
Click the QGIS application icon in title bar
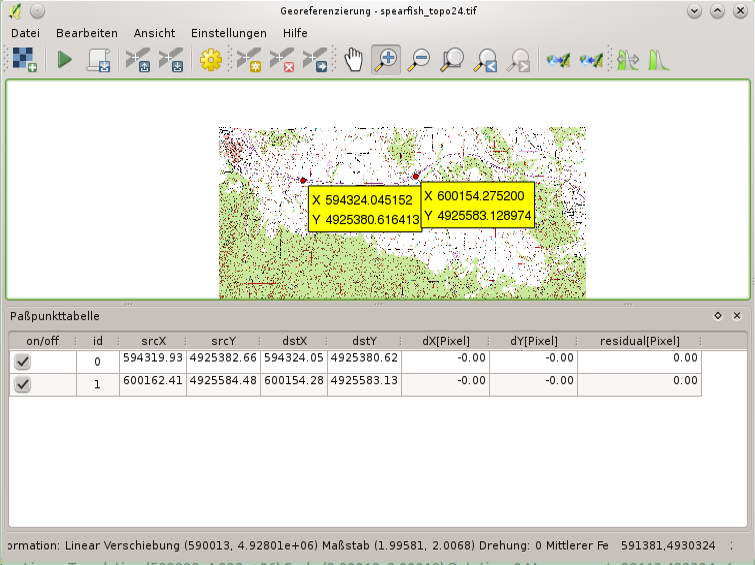pos(15,11)
